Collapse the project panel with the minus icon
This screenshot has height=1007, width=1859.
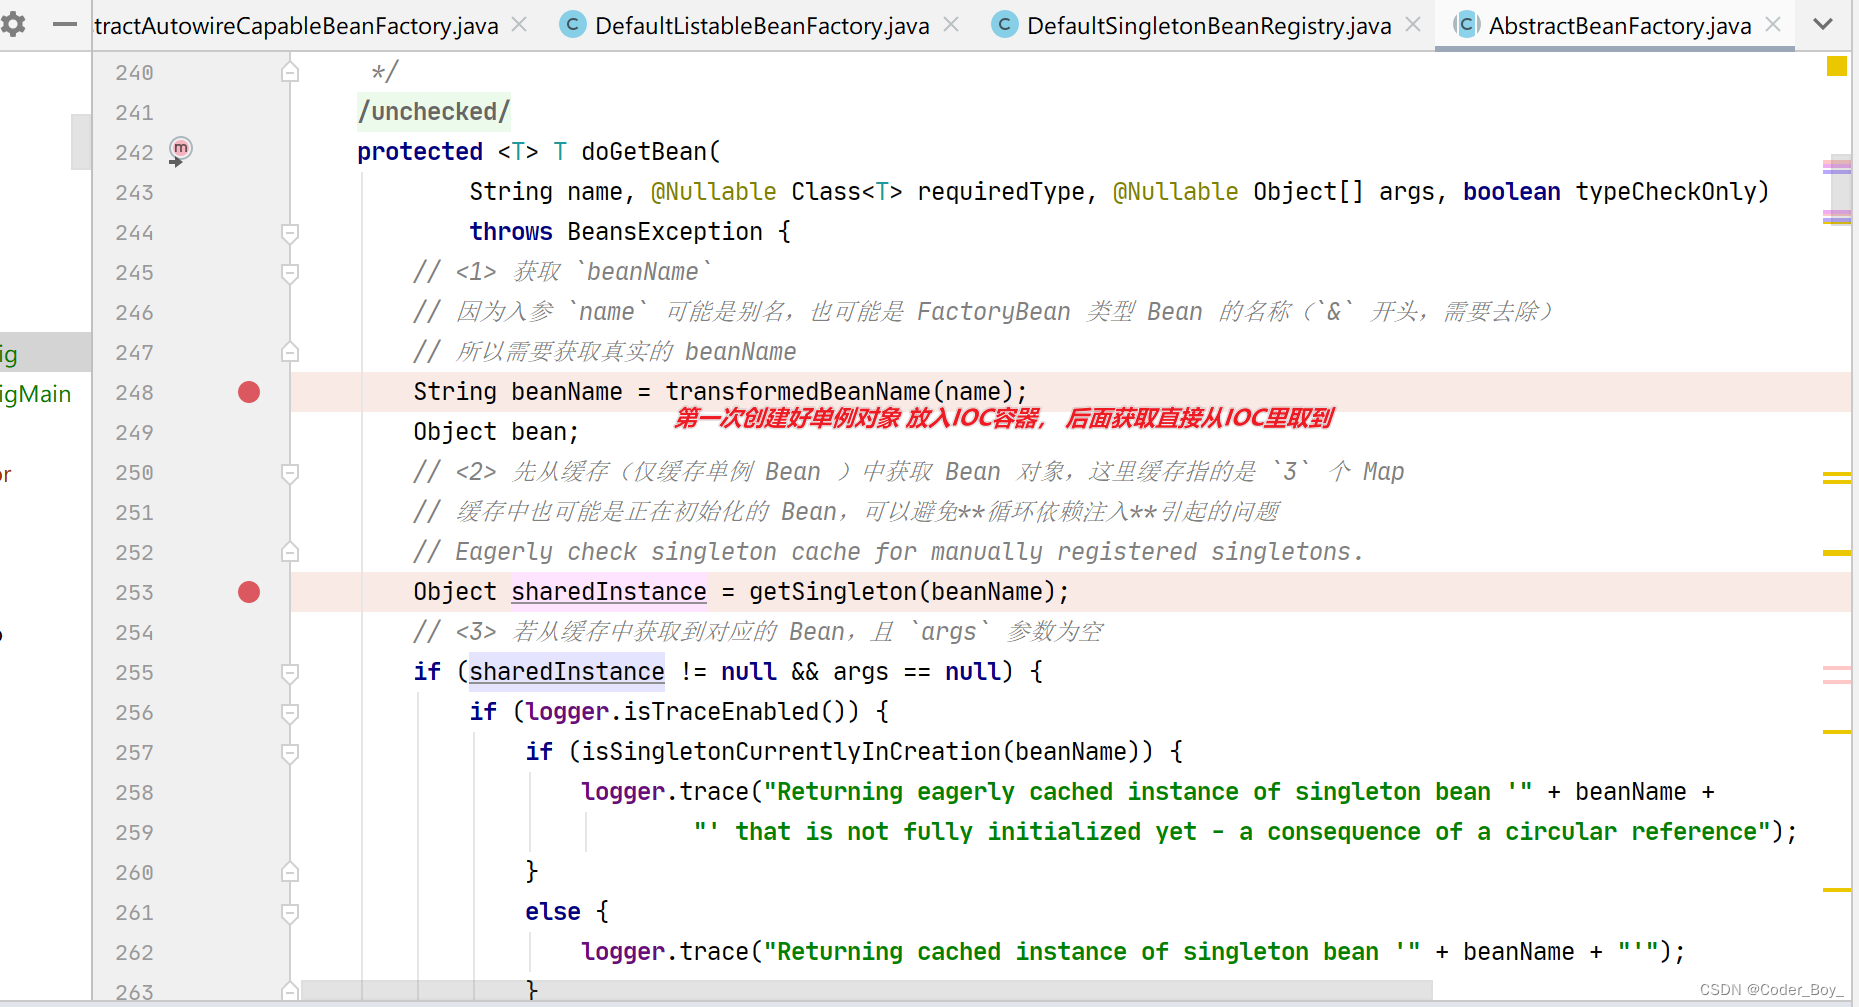[x=64, y=24]
